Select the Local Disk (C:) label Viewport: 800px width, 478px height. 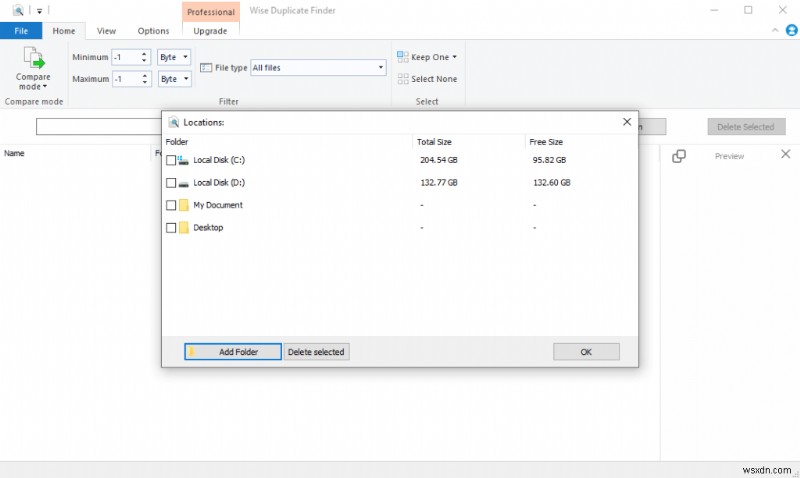click(219, 160)
